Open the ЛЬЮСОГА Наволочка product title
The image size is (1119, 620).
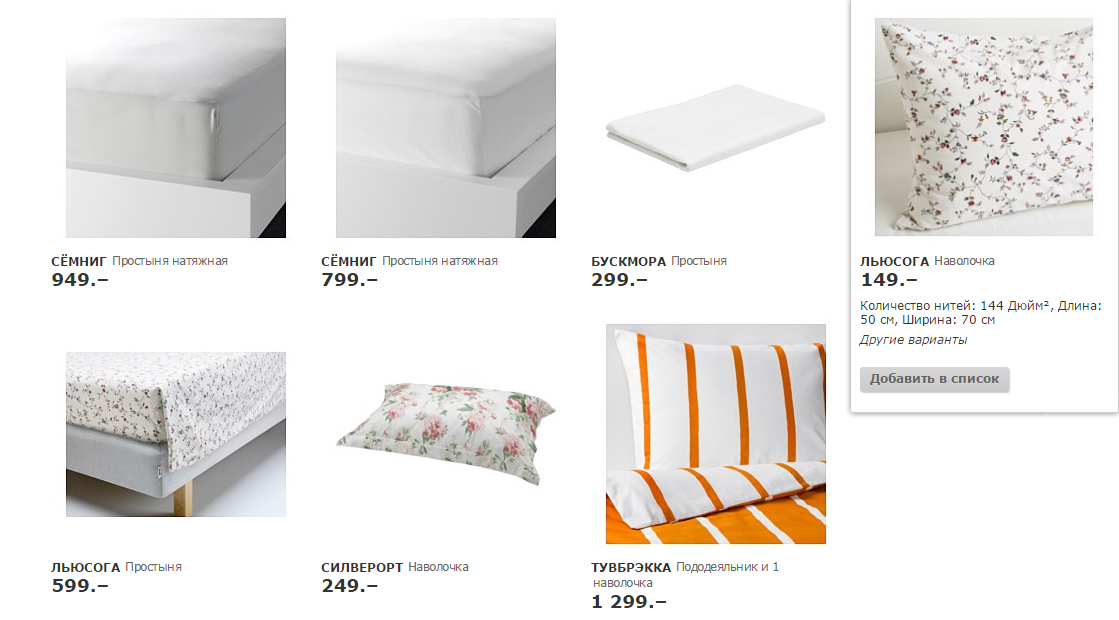click(927, 261)
